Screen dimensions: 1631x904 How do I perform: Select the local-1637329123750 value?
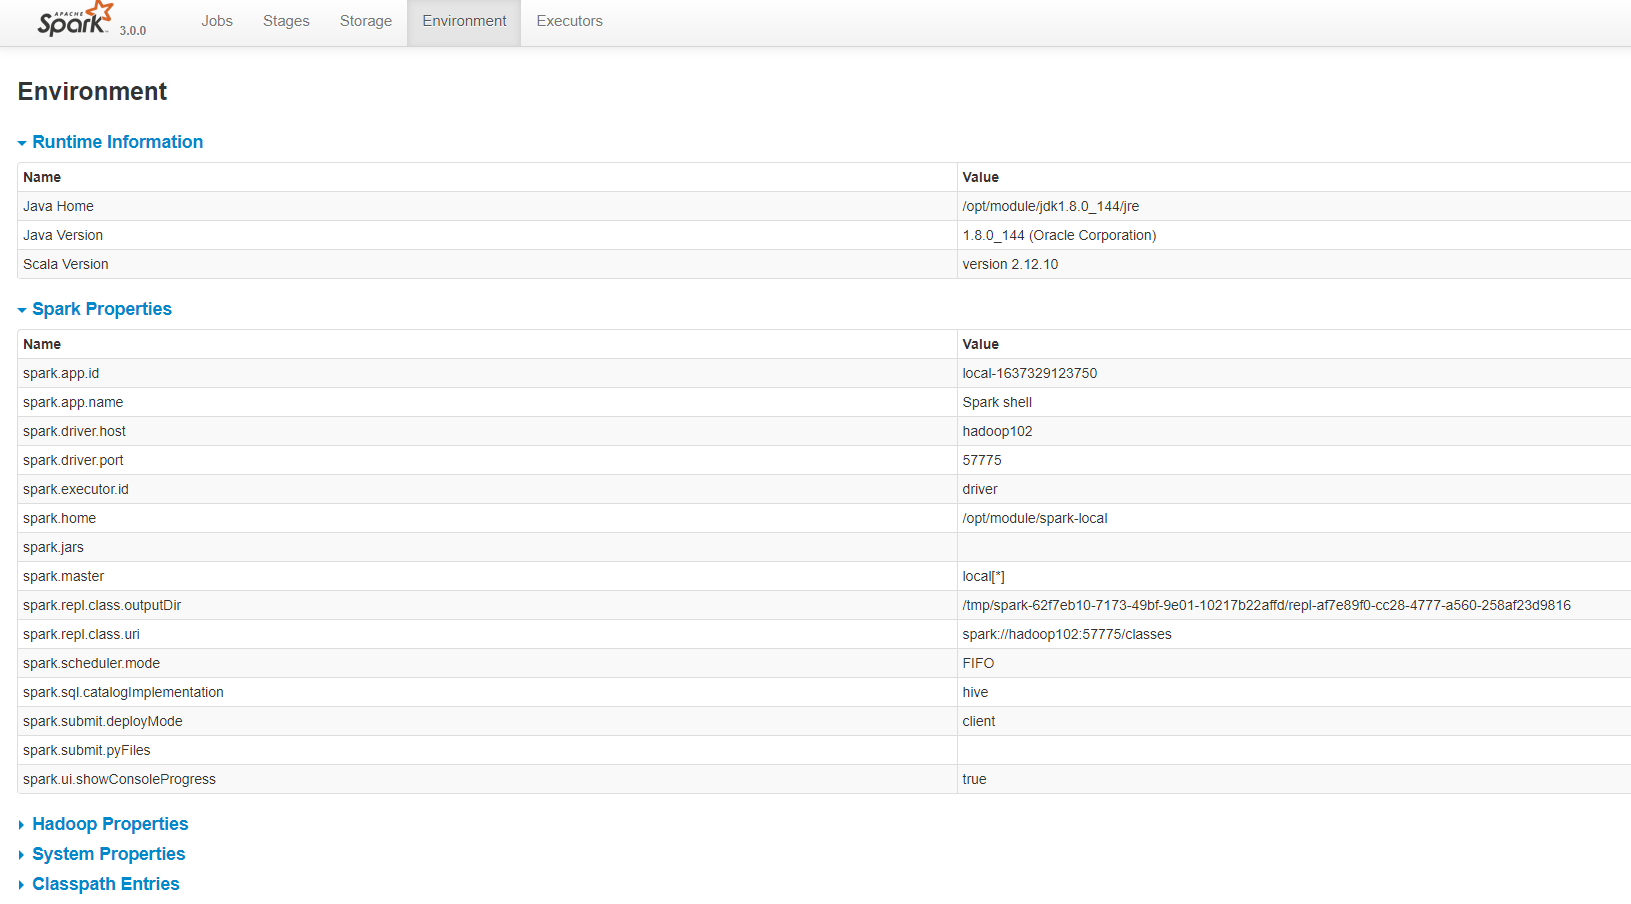click(x=1030, y=373)
